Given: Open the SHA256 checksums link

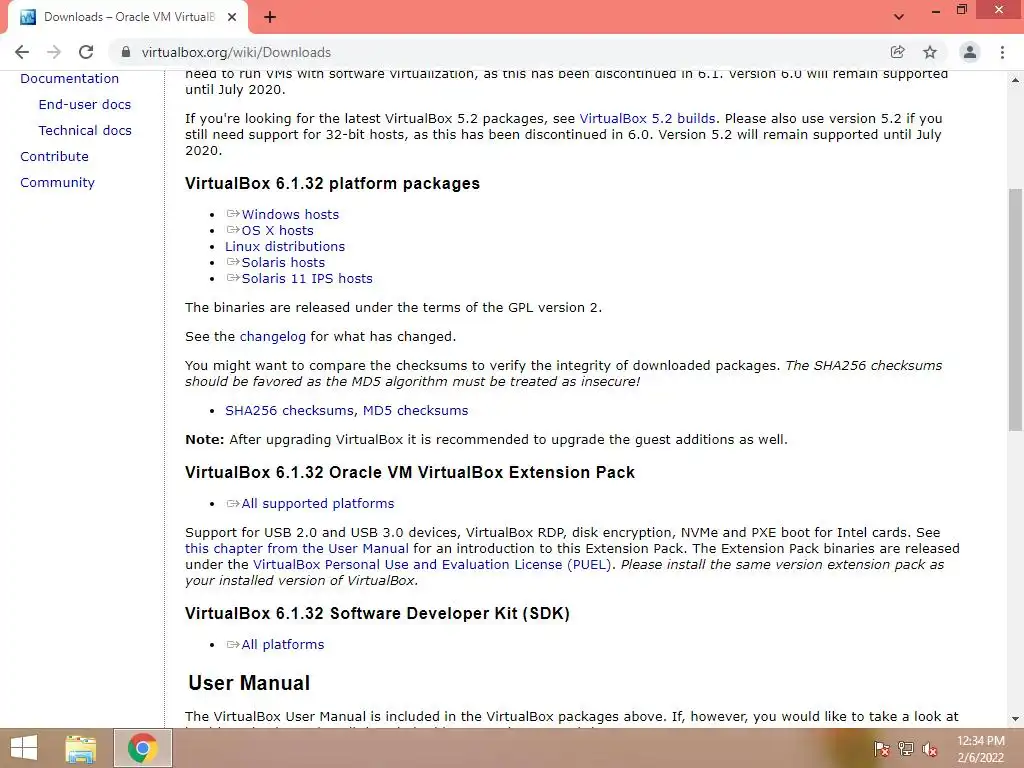Looking at the screenshot, I should pos(289,411).
